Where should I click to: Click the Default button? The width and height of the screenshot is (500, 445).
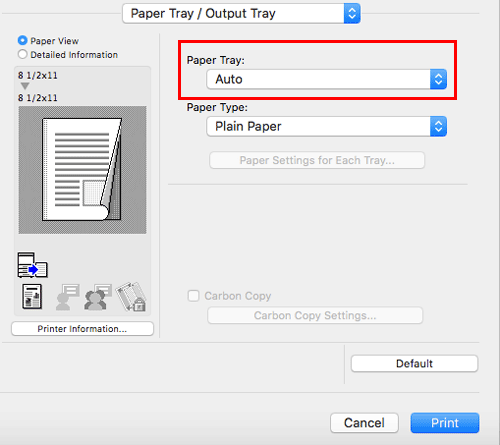point(414,363)
